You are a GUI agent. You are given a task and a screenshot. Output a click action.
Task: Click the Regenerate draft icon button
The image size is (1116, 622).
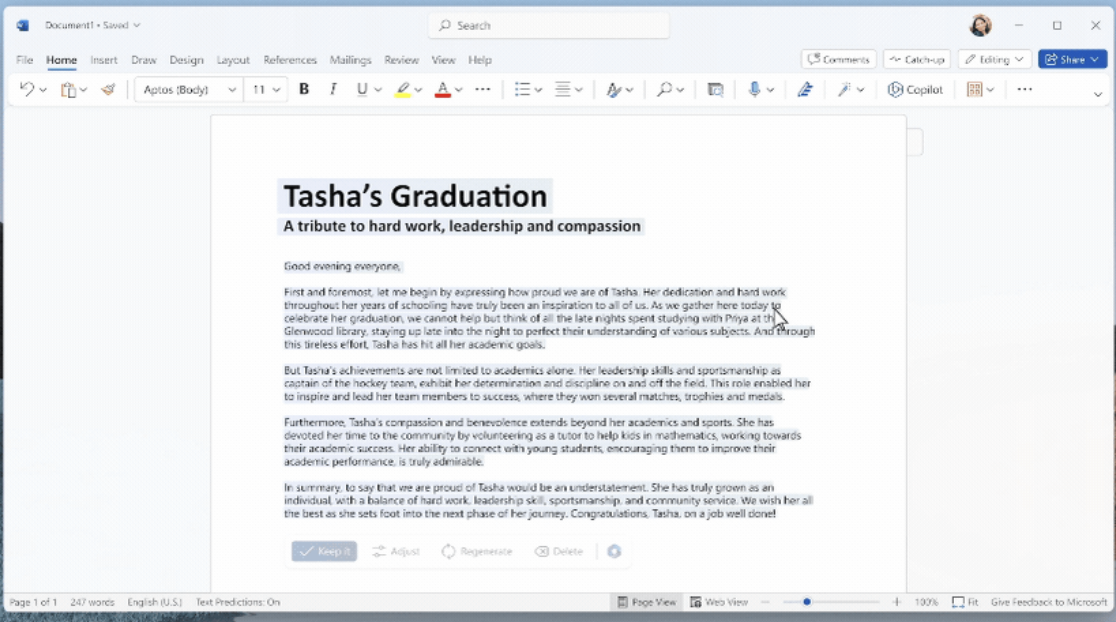(x=477, y=551)
